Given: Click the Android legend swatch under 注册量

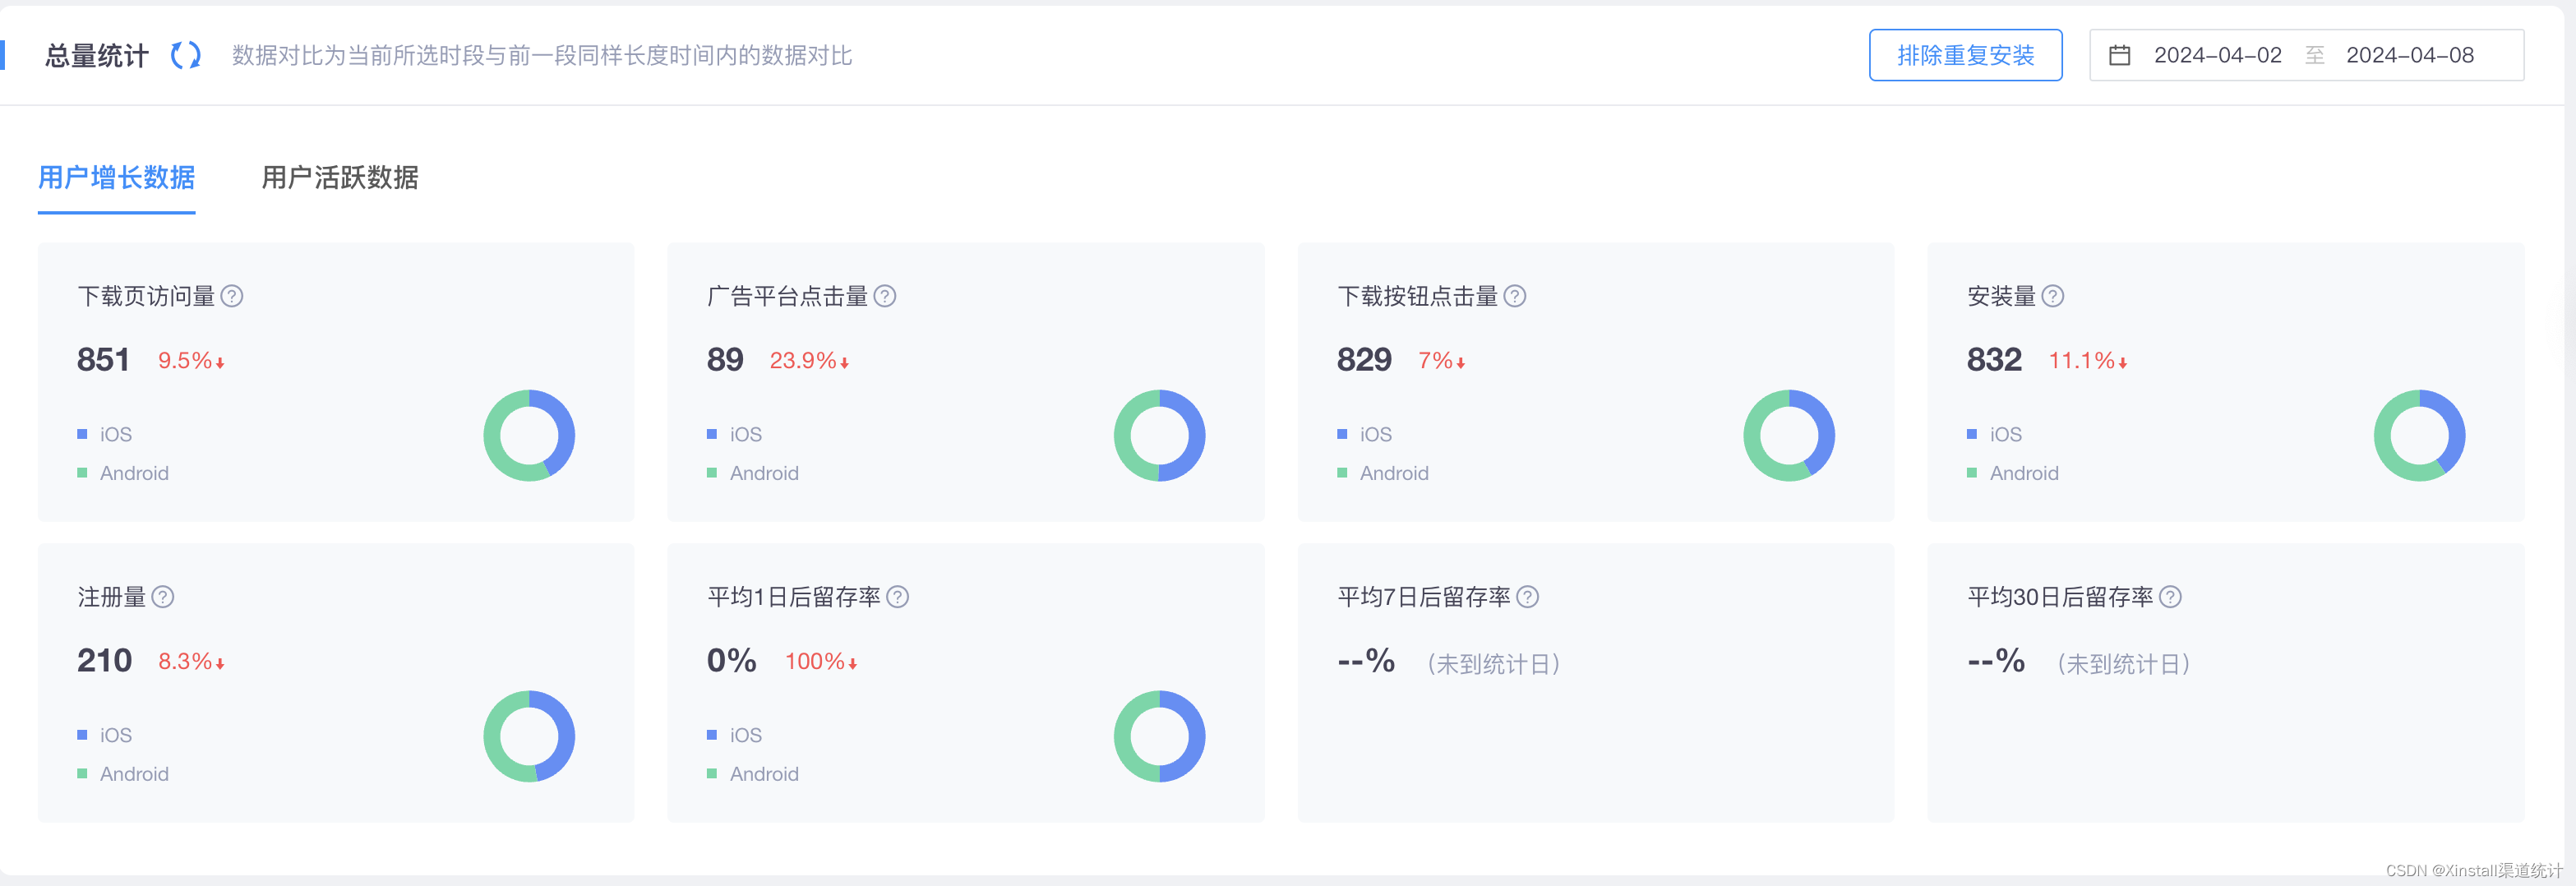Looking at the screenshot, I should (x=82, y=773).
